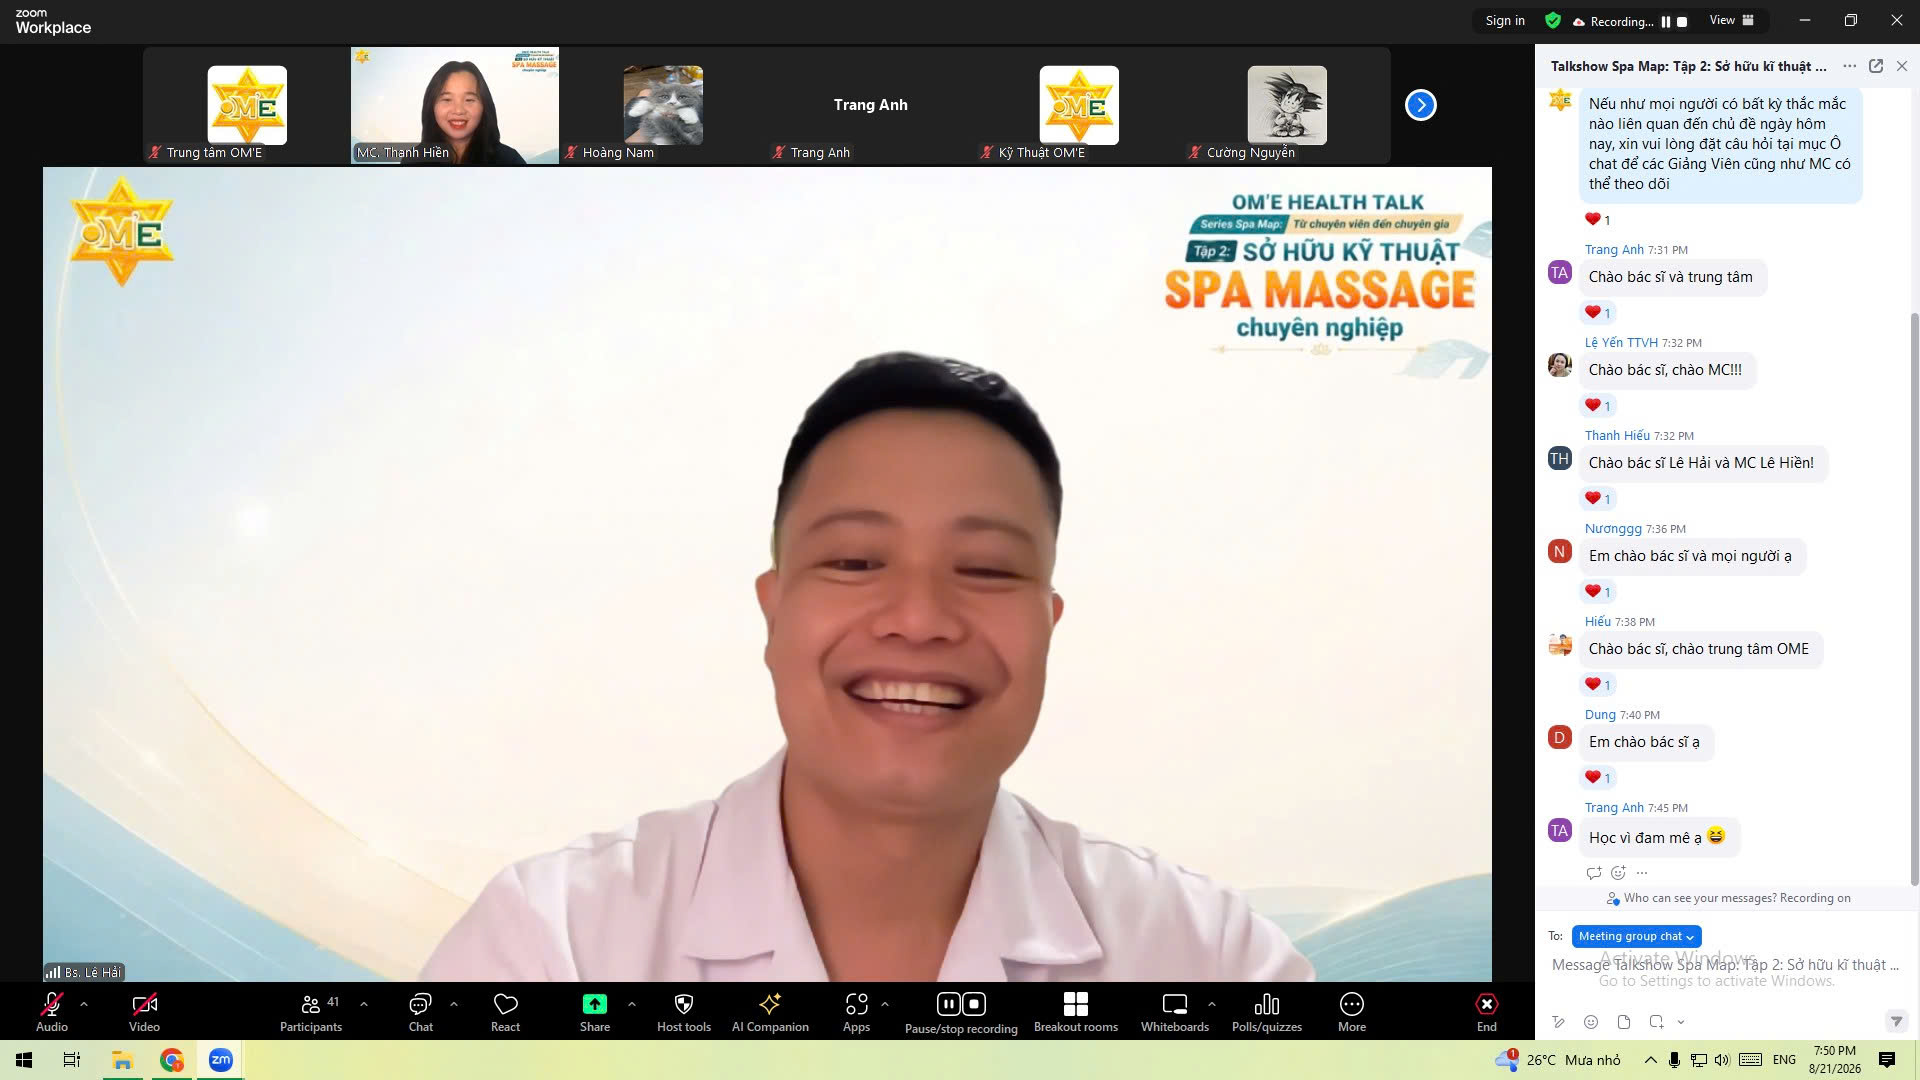
Task: Reply in thread to the last message
Action: [x=1594, y=873]
